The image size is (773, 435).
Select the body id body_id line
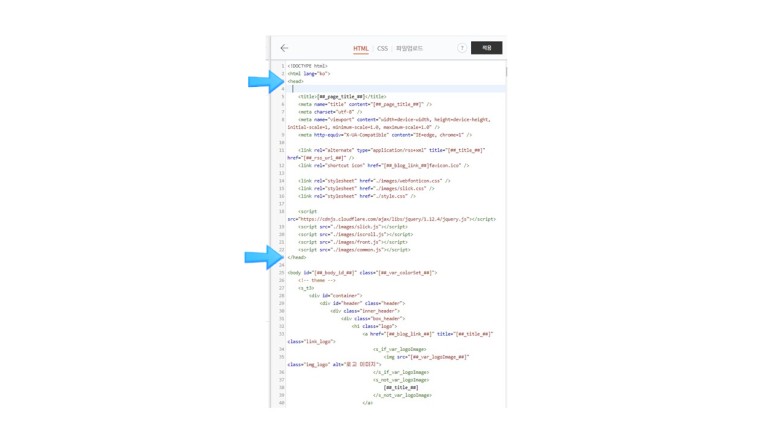(x=362, y=273)
